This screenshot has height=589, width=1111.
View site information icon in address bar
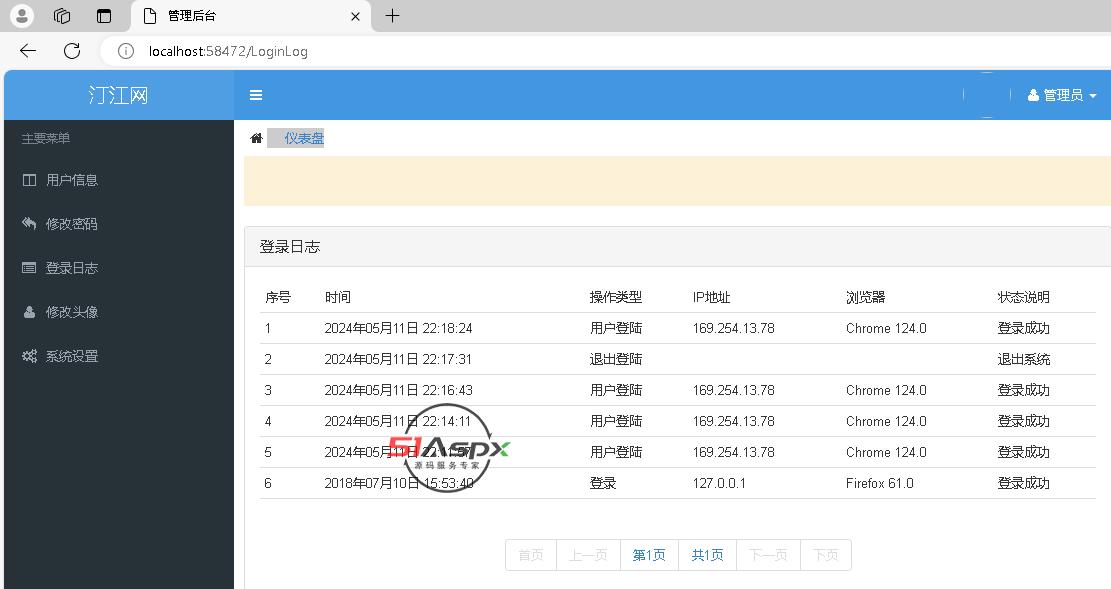click(125, 51)
